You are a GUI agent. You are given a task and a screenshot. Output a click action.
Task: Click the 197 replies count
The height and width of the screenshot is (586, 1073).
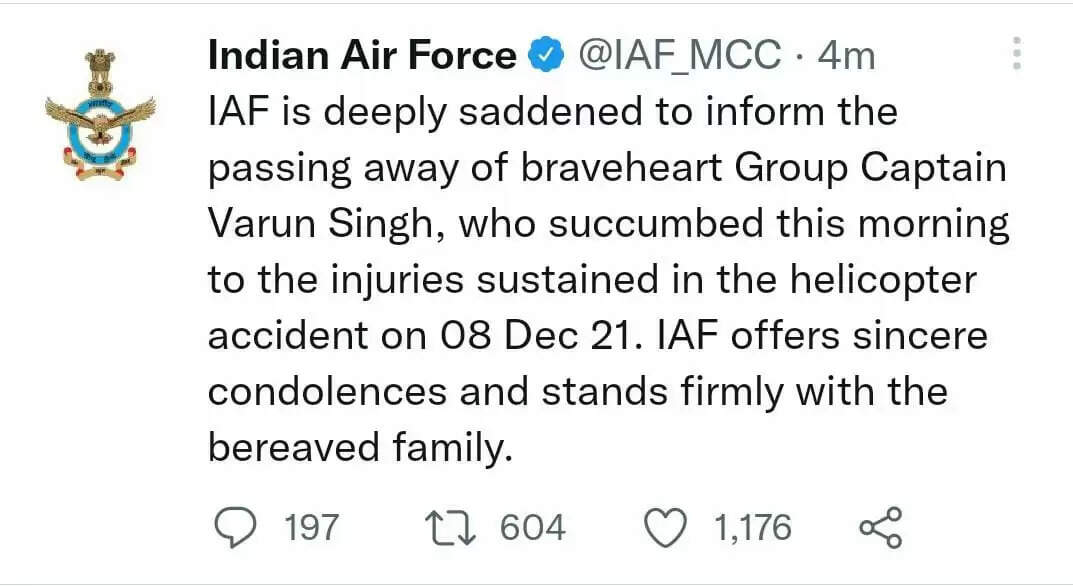click(x=311, y=528)
